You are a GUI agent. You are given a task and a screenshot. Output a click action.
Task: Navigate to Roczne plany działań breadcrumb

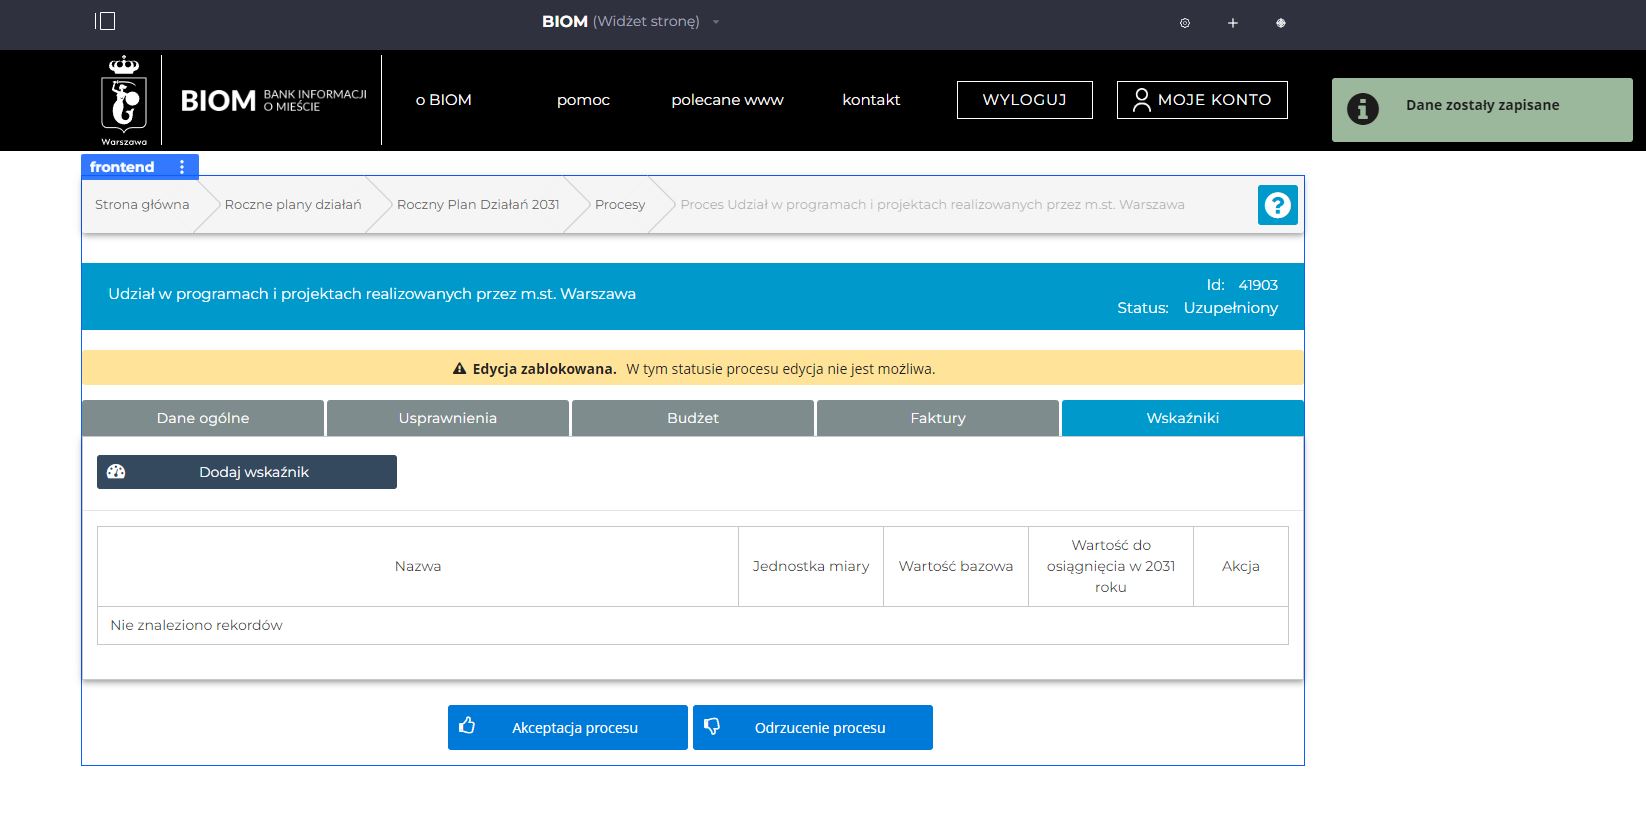click(293, 205)
